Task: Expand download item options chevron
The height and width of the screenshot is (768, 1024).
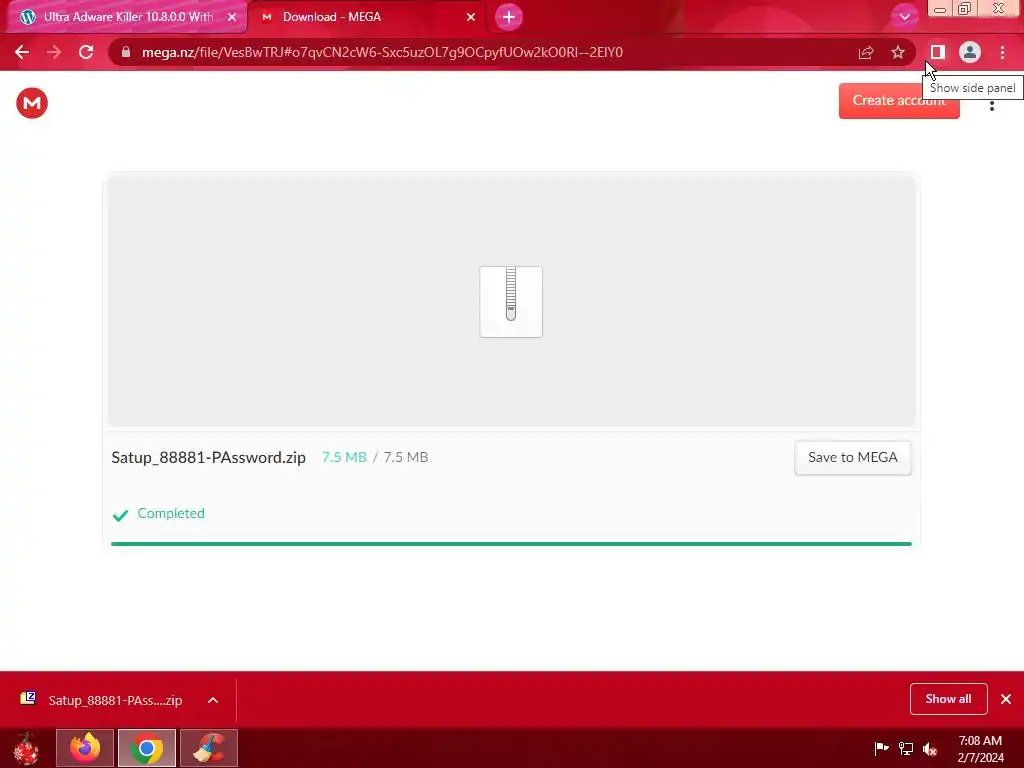Action: [x=213, y=700]
